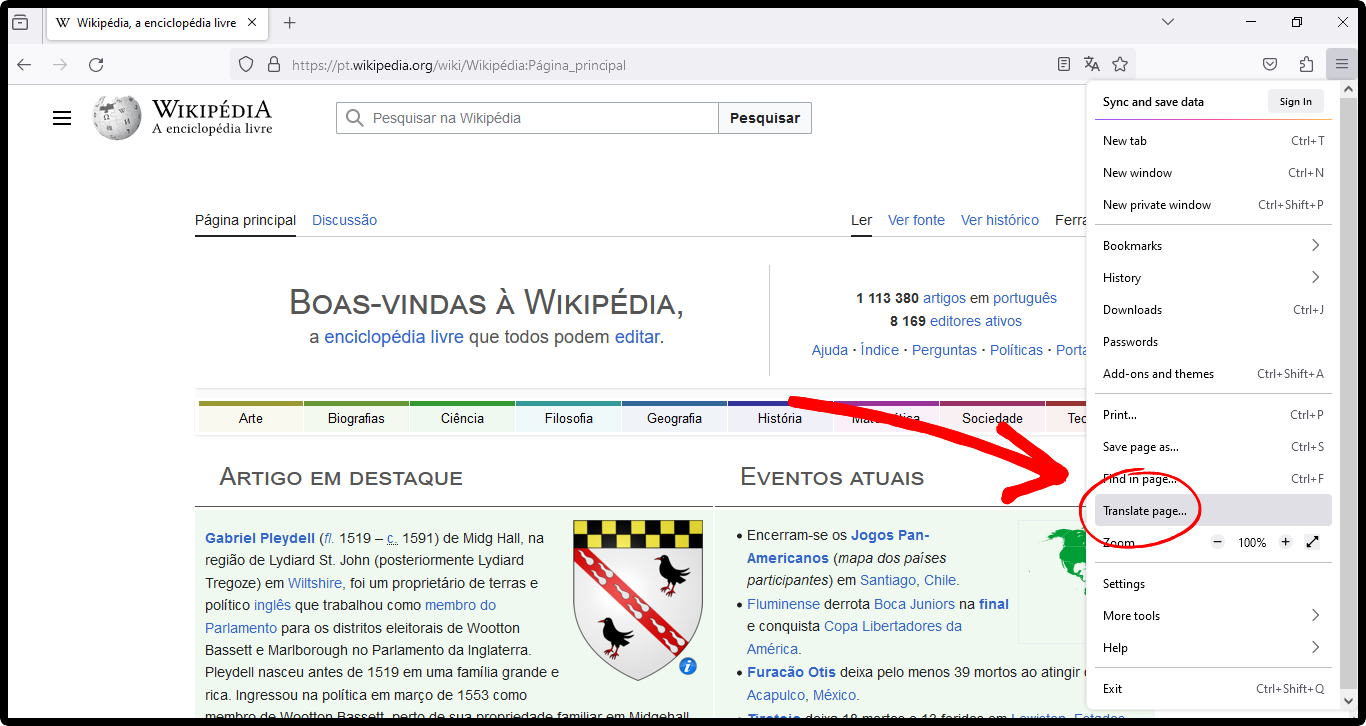
Task: Reset zoom by clicking 100%
Action: [x=1252, y=543]
